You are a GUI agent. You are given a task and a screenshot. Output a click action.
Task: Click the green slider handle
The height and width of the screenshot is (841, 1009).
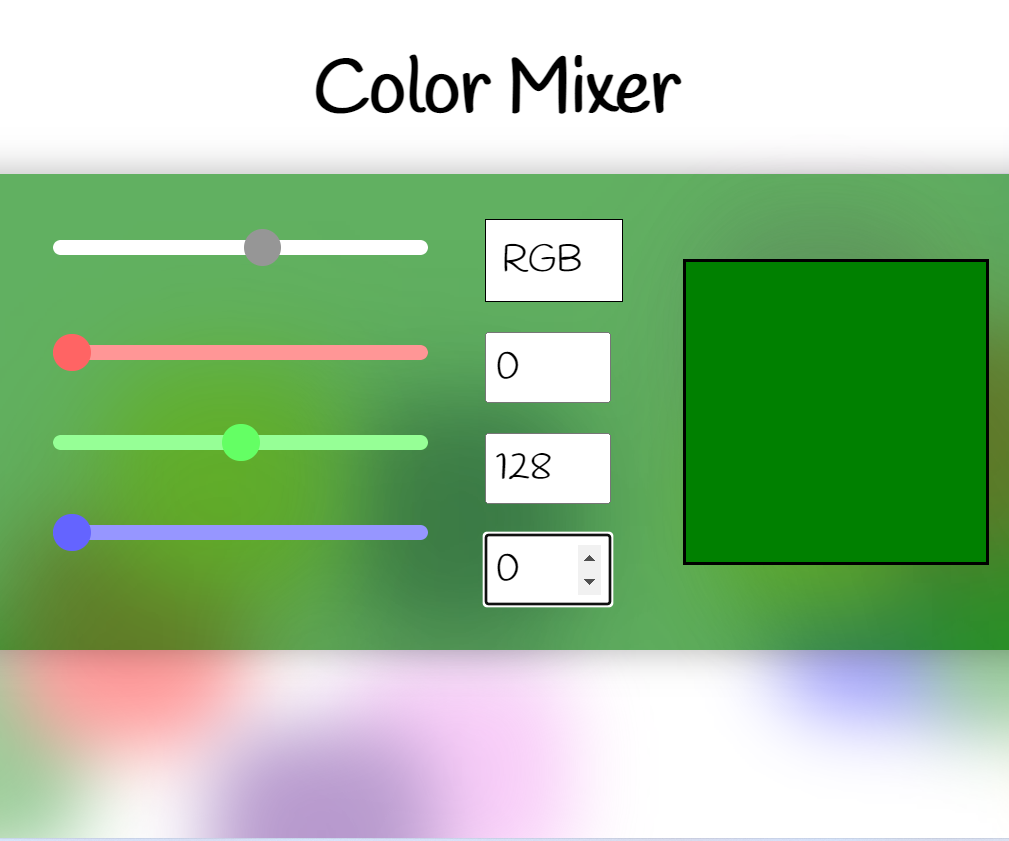click(240, 442)
